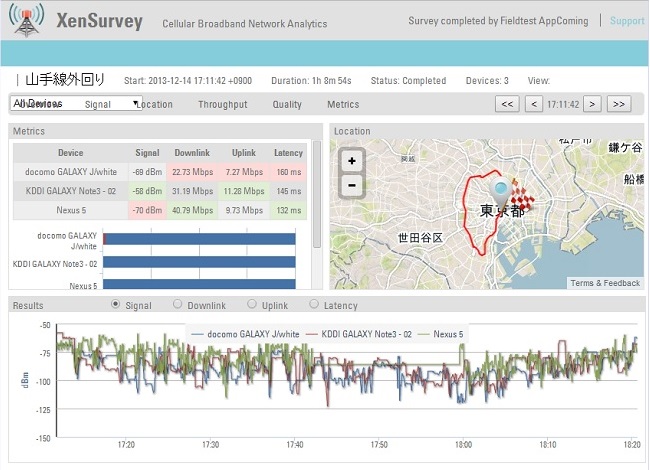Click the blue location pin on map
Screen dimensions: 650x470
(x=500, y=194)
